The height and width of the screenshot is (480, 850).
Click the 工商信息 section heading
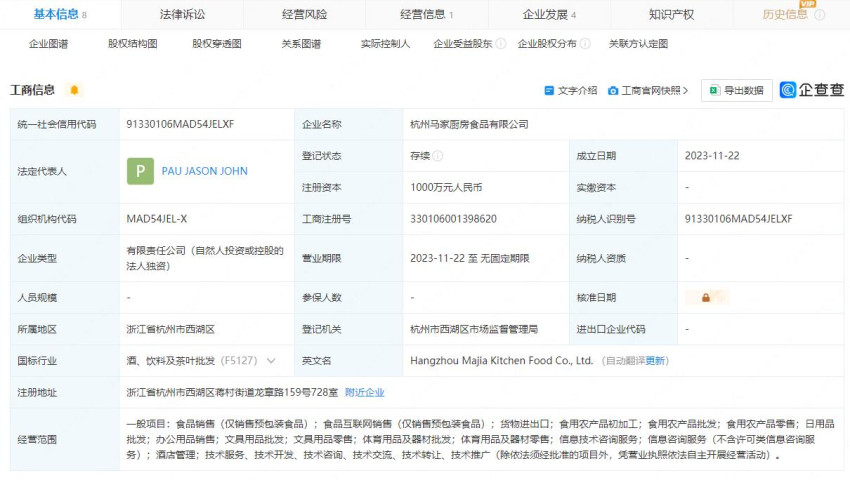point(33,90)
